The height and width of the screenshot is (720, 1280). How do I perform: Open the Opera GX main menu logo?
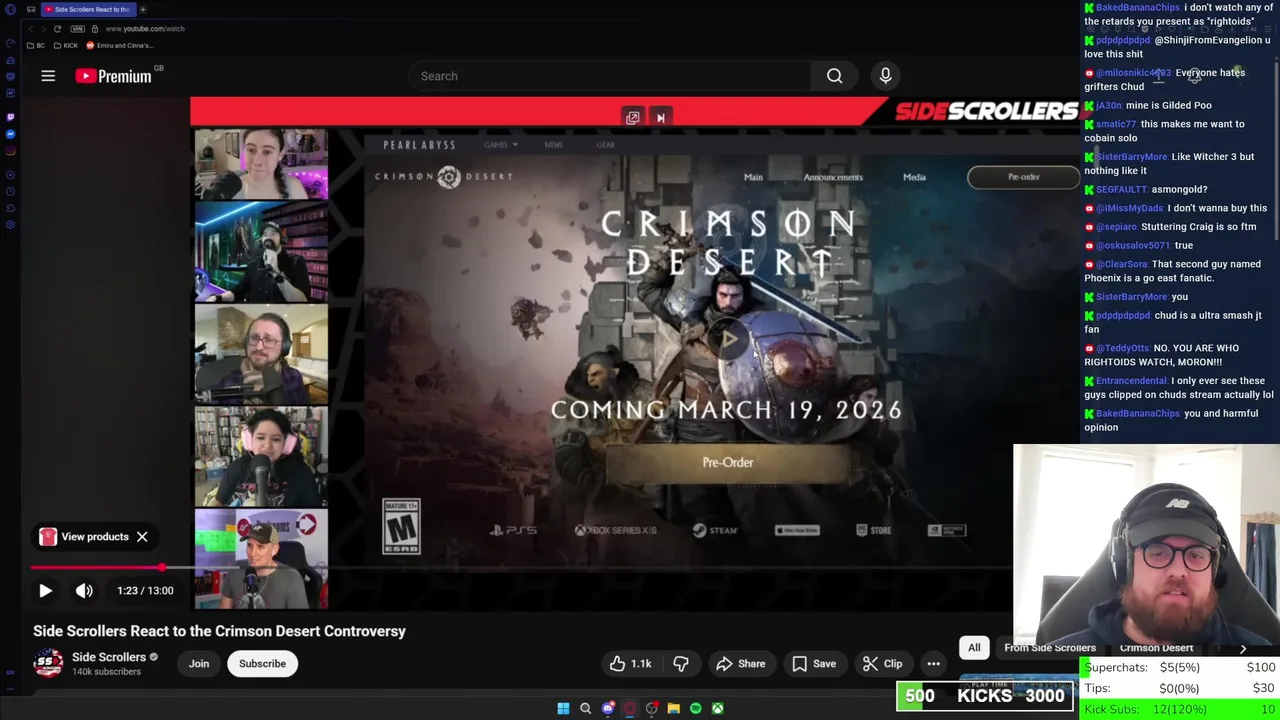[10, 9]
